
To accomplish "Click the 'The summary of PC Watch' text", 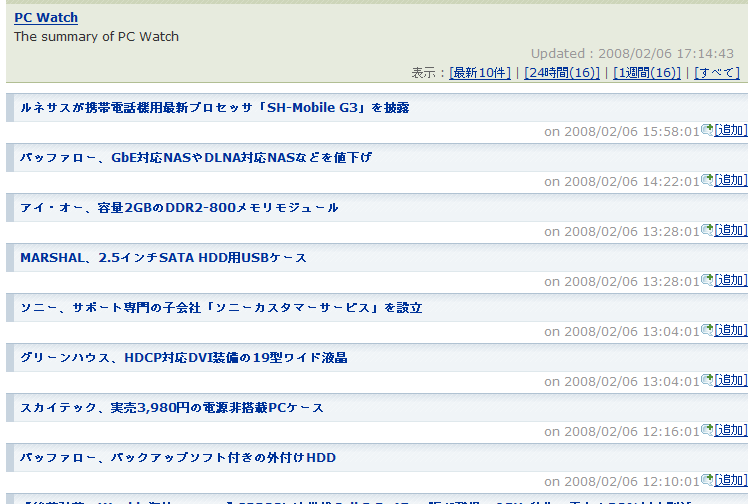I will (x=96, y=37).
